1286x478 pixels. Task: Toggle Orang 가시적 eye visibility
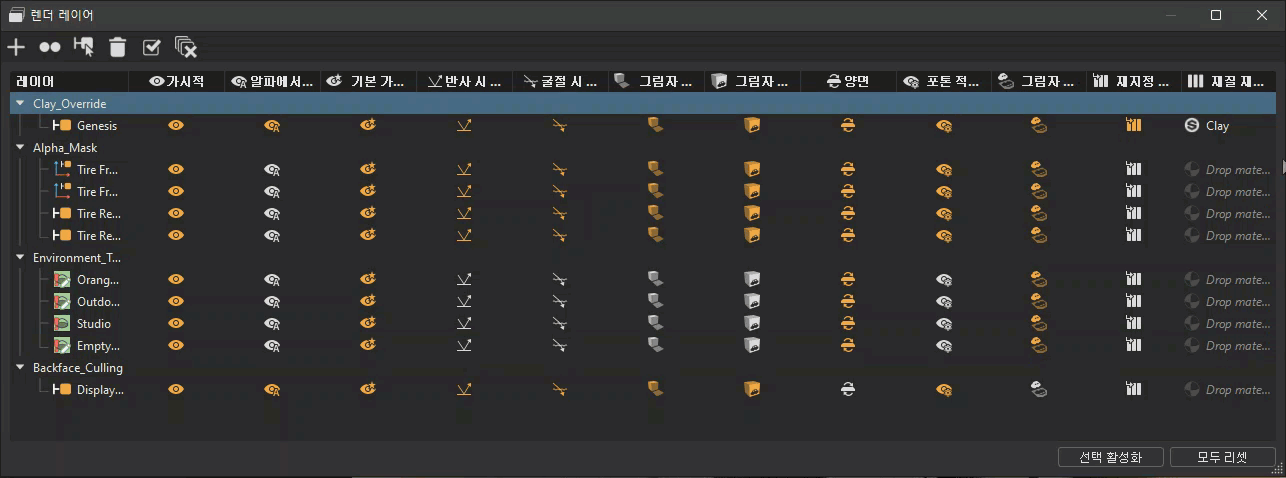176,280
